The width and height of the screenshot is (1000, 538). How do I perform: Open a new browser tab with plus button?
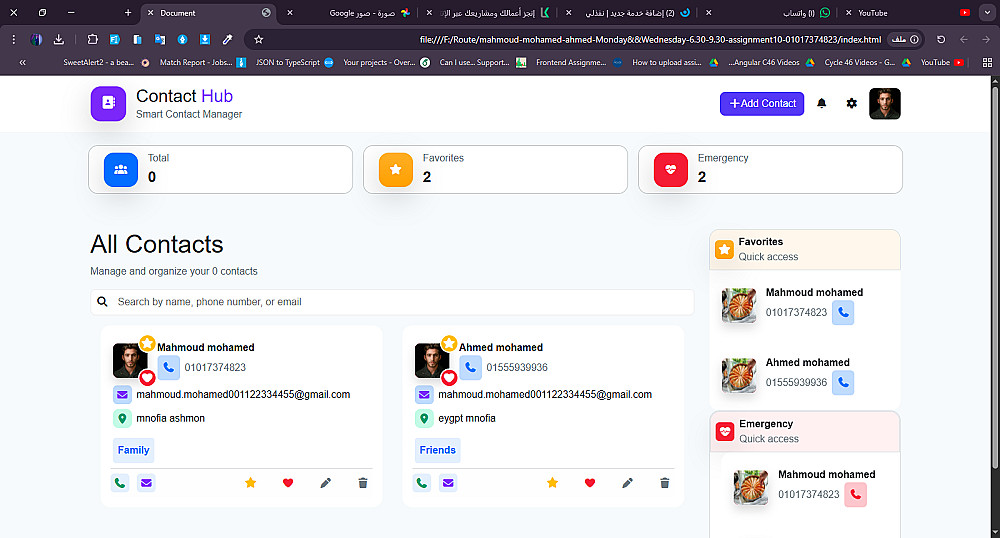click(x=128, y=13)
